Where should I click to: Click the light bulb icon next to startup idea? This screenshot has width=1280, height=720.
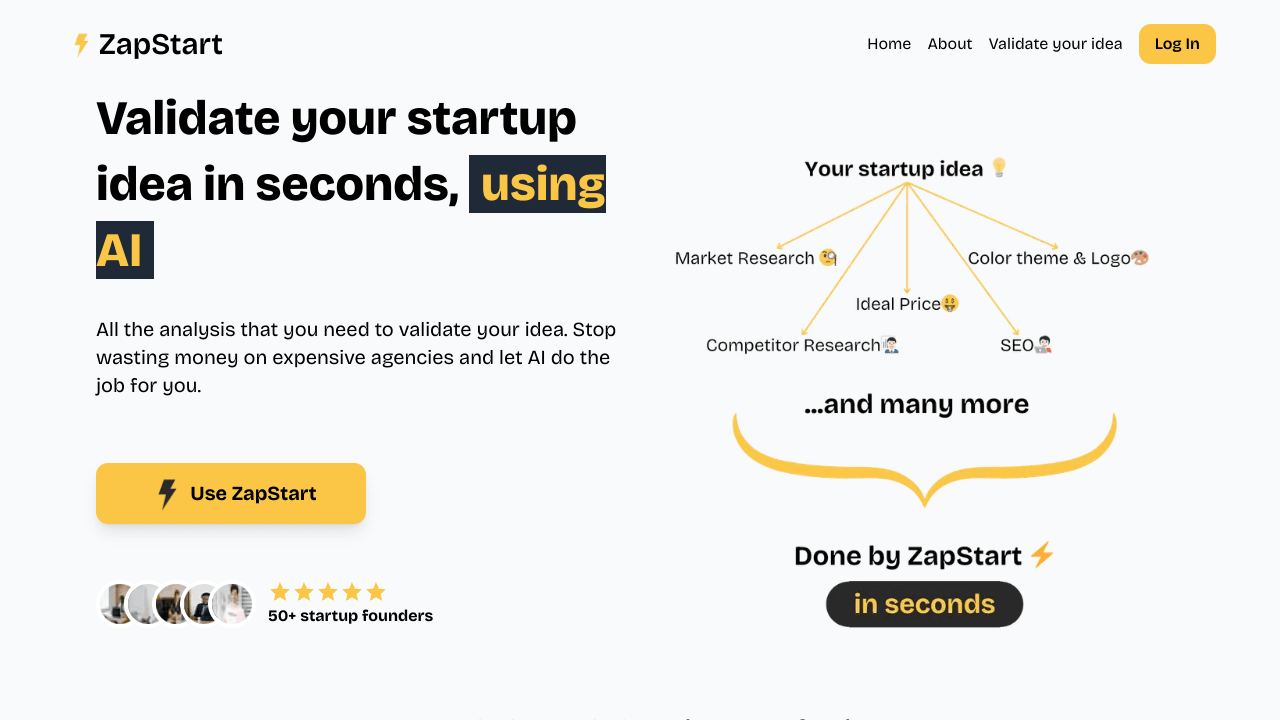pos(1001,168)
